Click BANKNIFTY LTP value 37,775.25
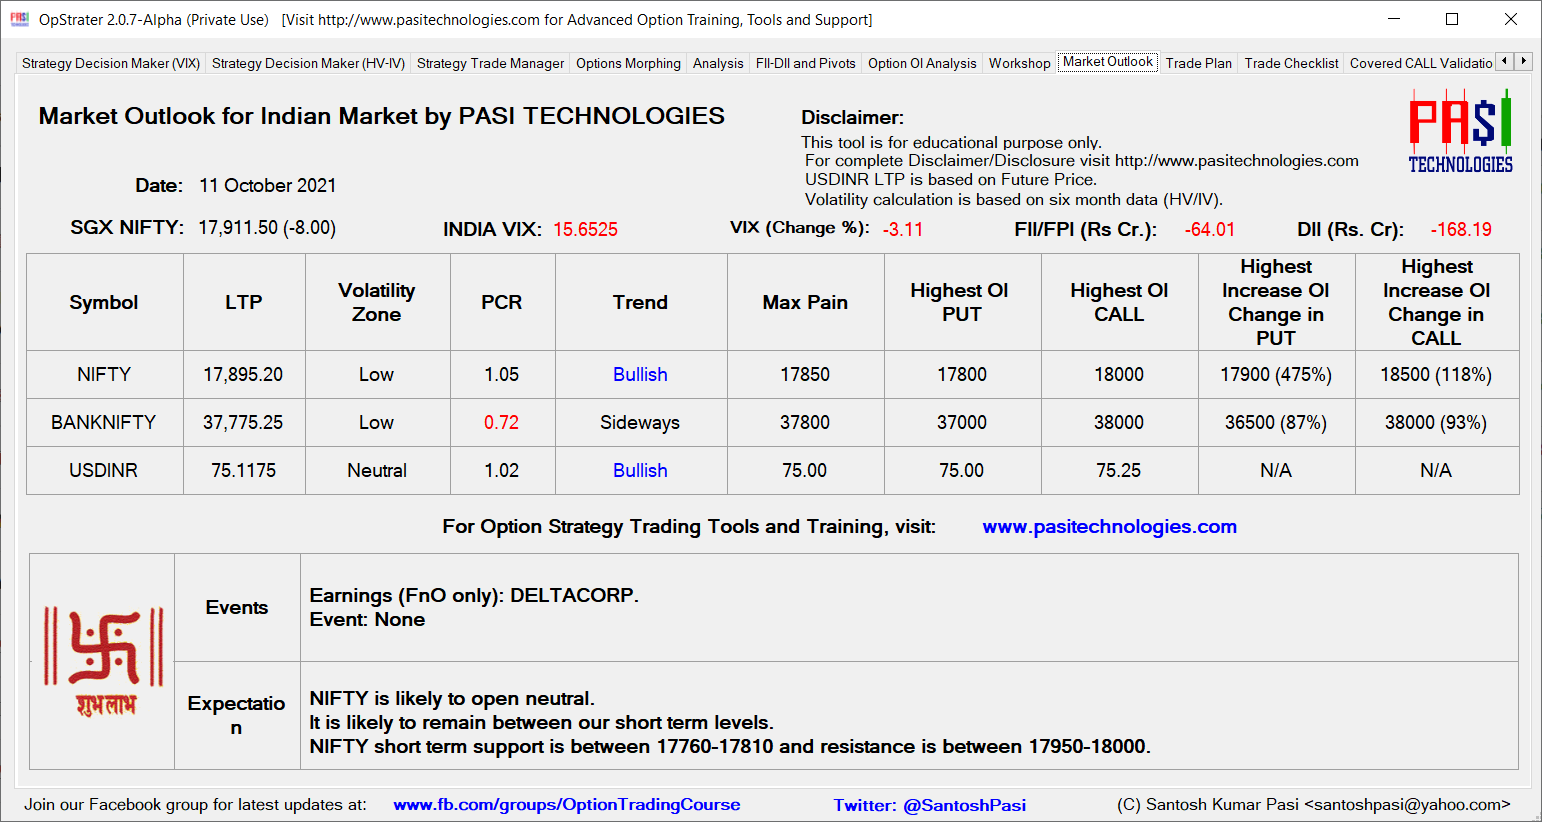1542x822 pixels. click(243, 422)
